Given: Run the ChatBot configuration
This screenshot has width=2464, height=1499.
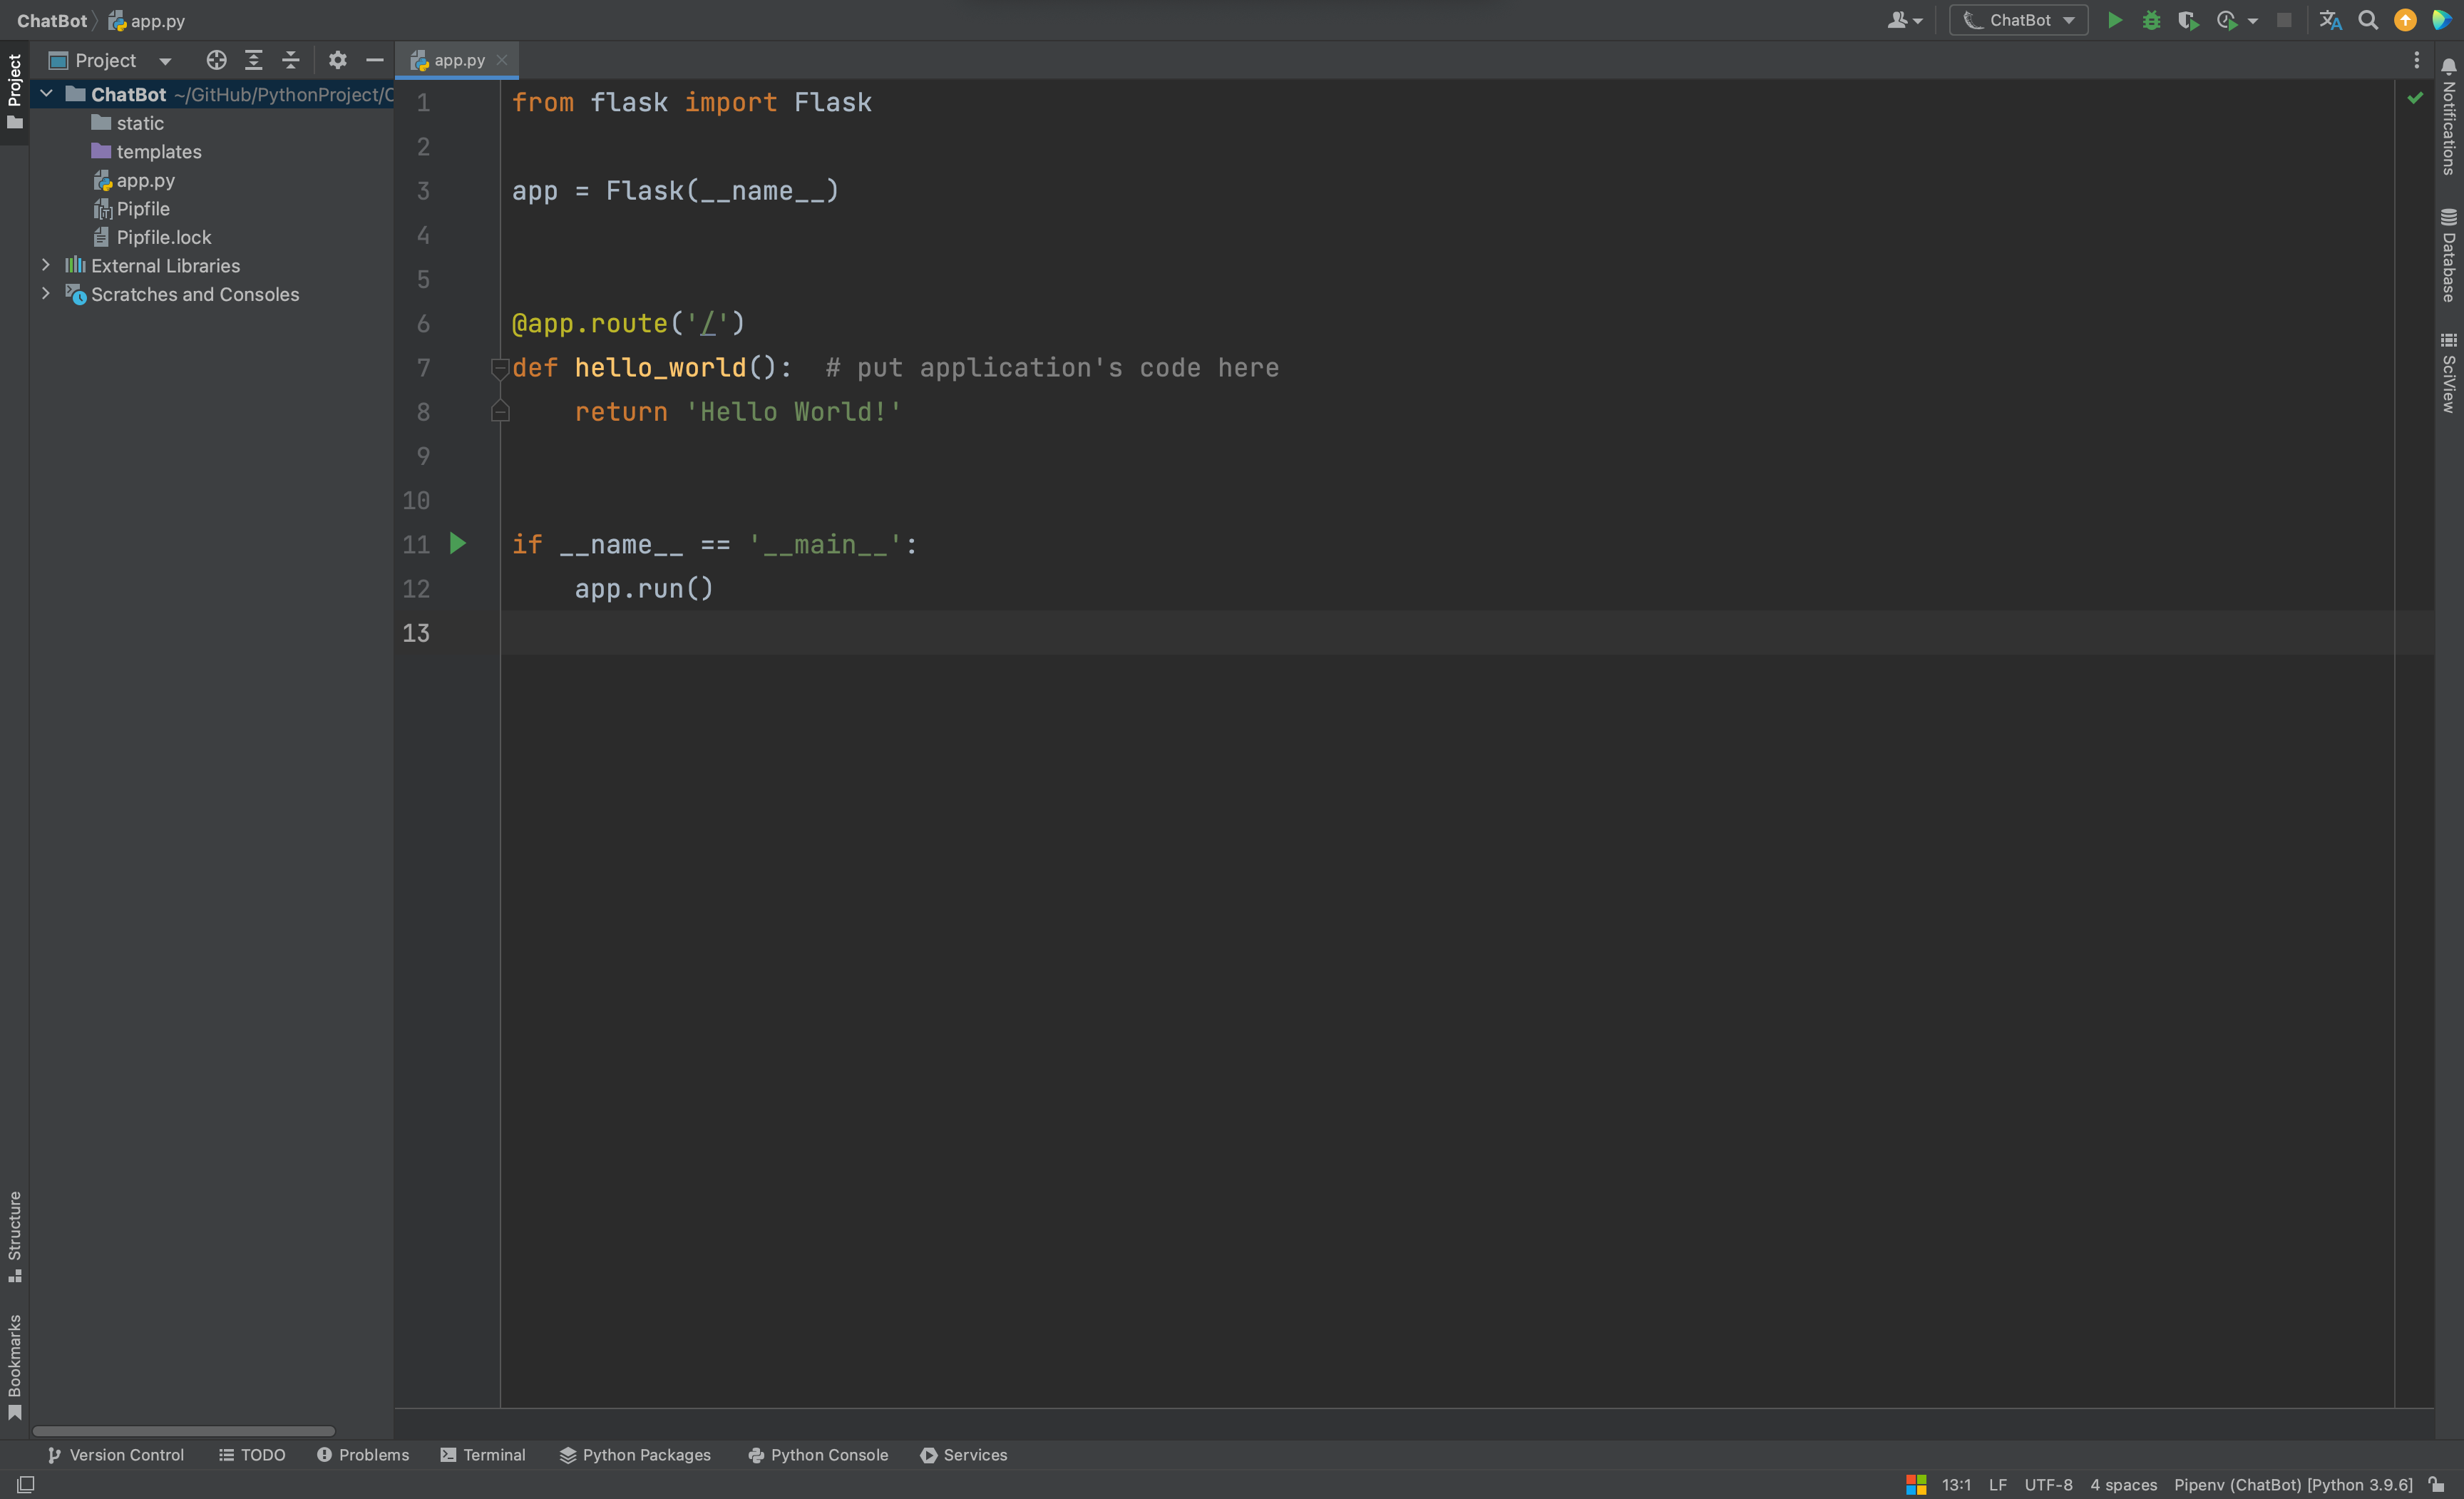Looking at the screenshot, I should pos(2114,20).
